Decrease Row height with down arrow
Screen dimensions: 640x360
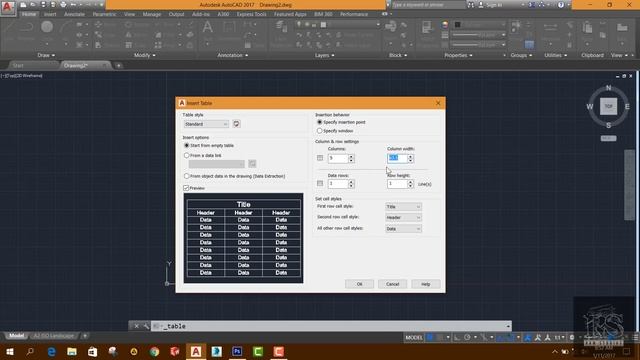[410, 186]
